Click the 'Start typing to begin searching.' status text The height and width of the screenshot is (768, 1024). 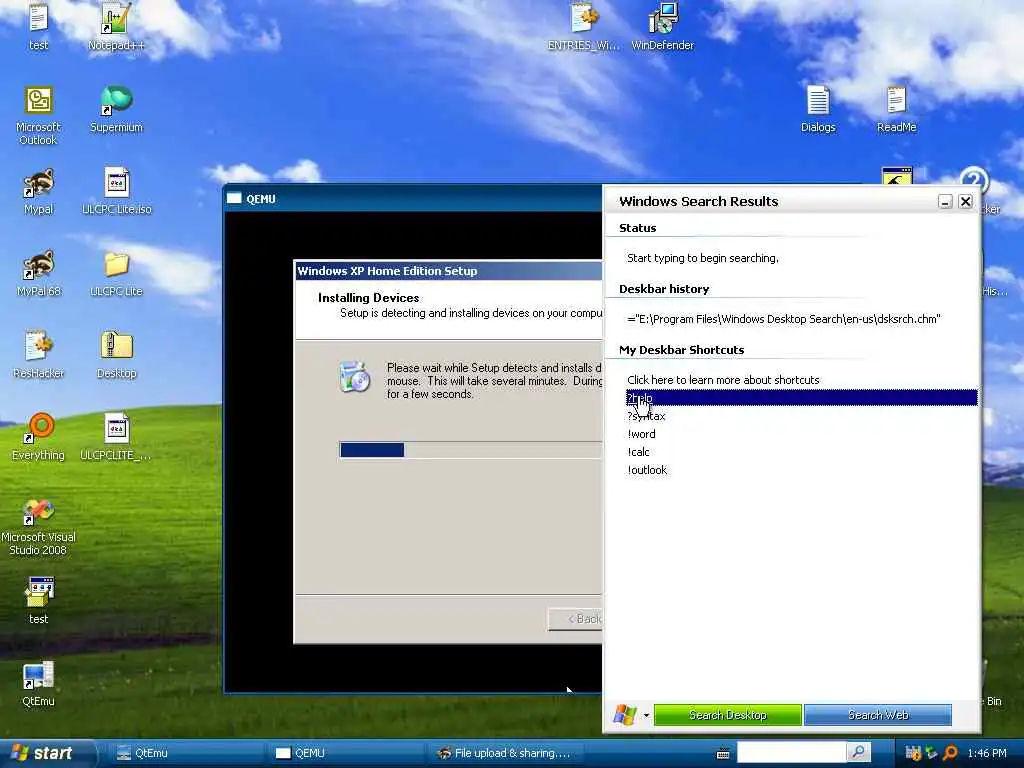pyautogui.click(x=703, y=258)
